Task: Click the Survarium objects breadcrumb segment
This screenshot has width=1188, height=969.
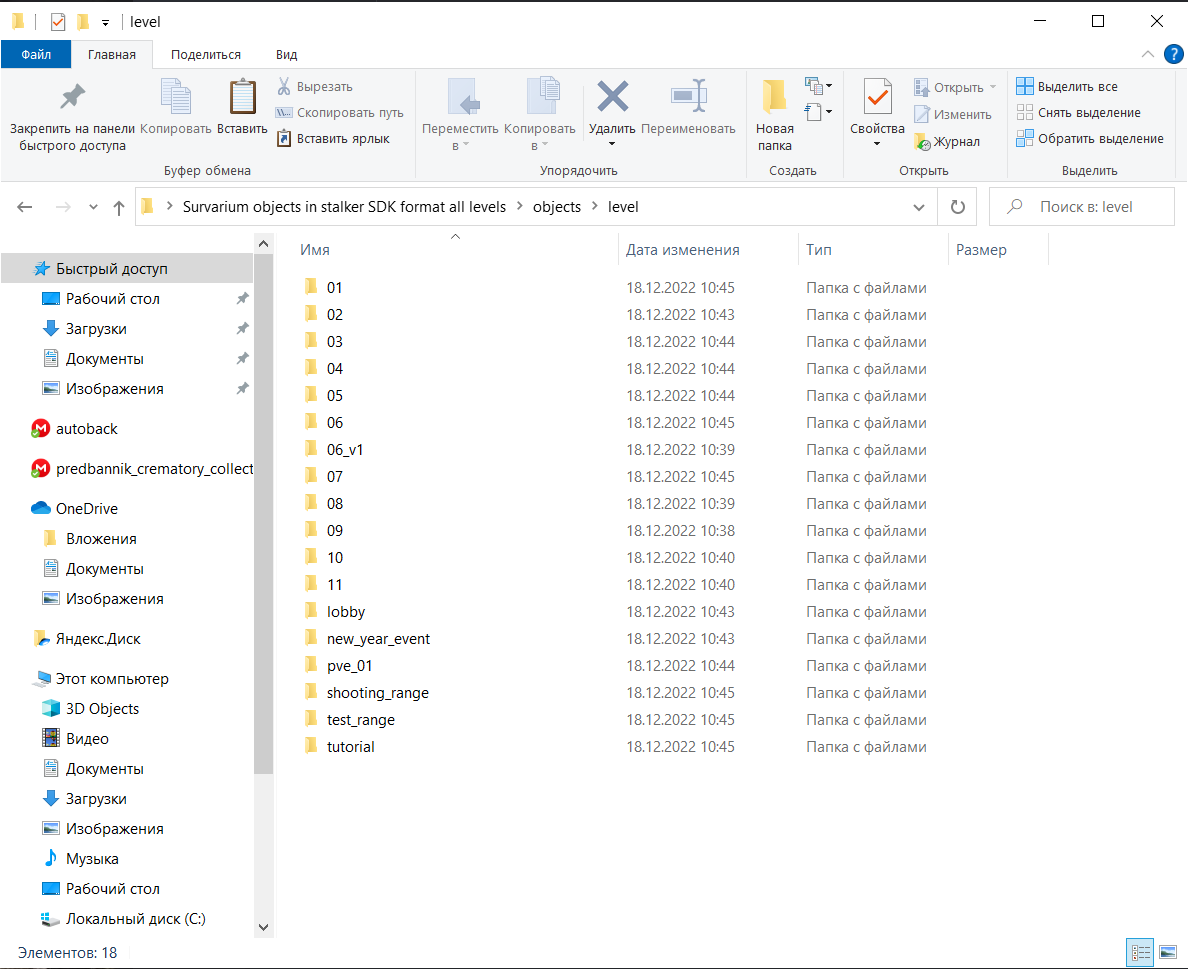Action: (344, 207)
